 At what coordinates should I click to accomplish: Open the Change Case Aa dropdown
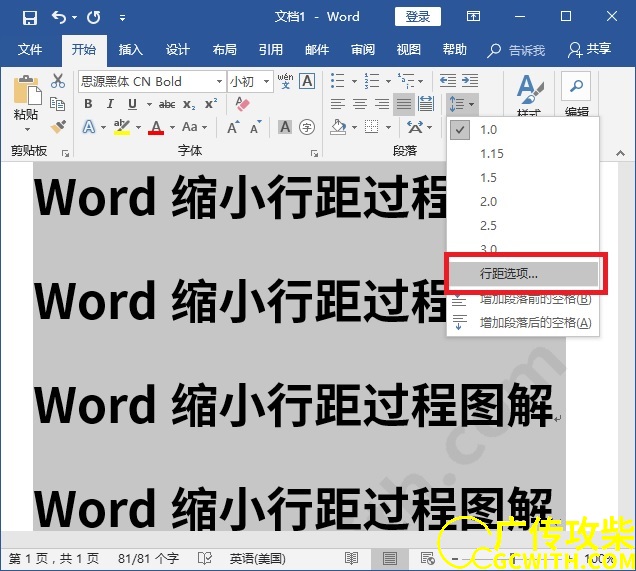click(x=194, y=127)
